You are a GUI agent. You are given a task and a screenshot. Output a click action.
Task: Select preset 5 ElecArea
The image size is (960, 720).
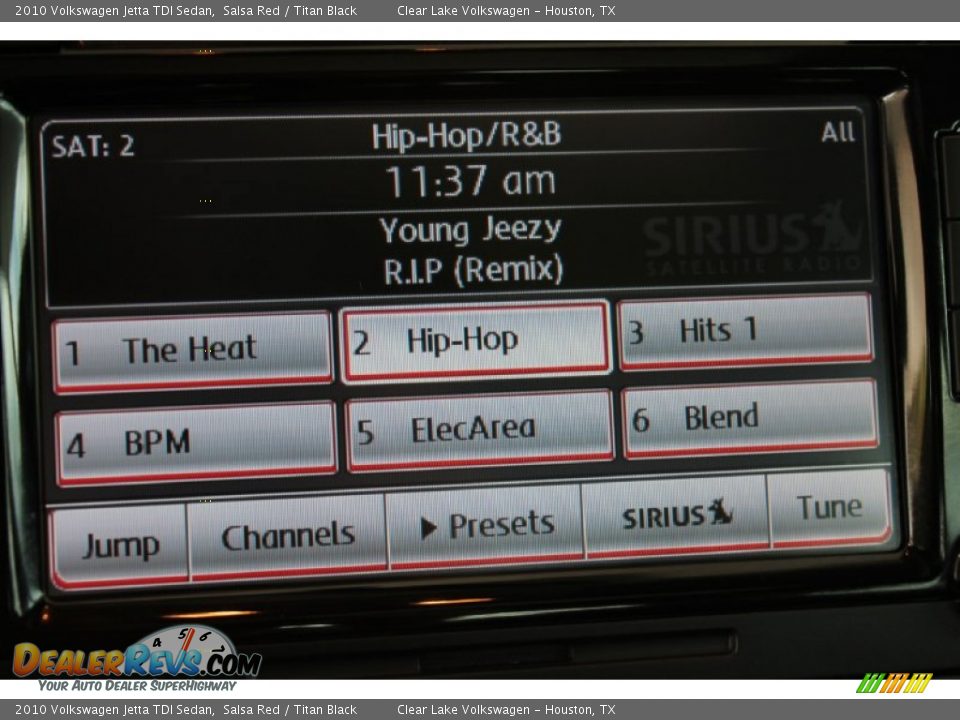479,430
